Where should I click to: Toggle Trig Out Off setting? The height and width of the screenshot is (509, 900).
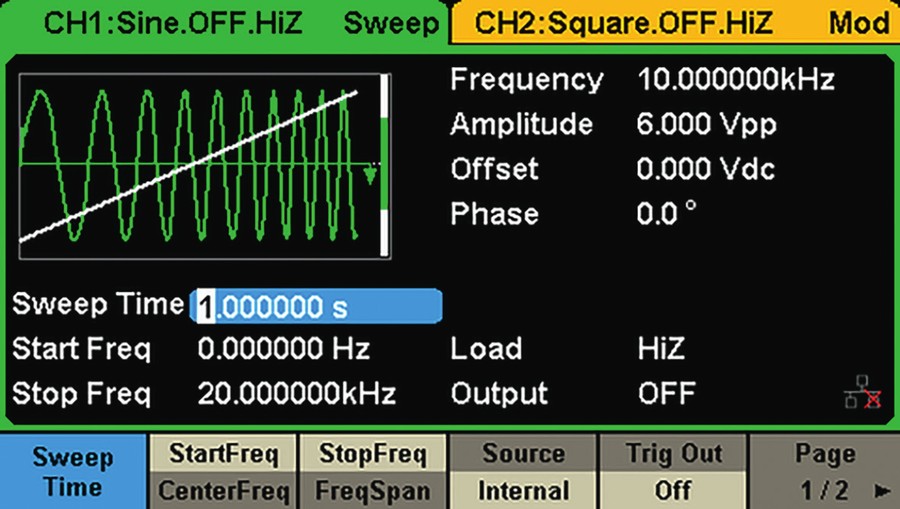click(x=673, y=472)
